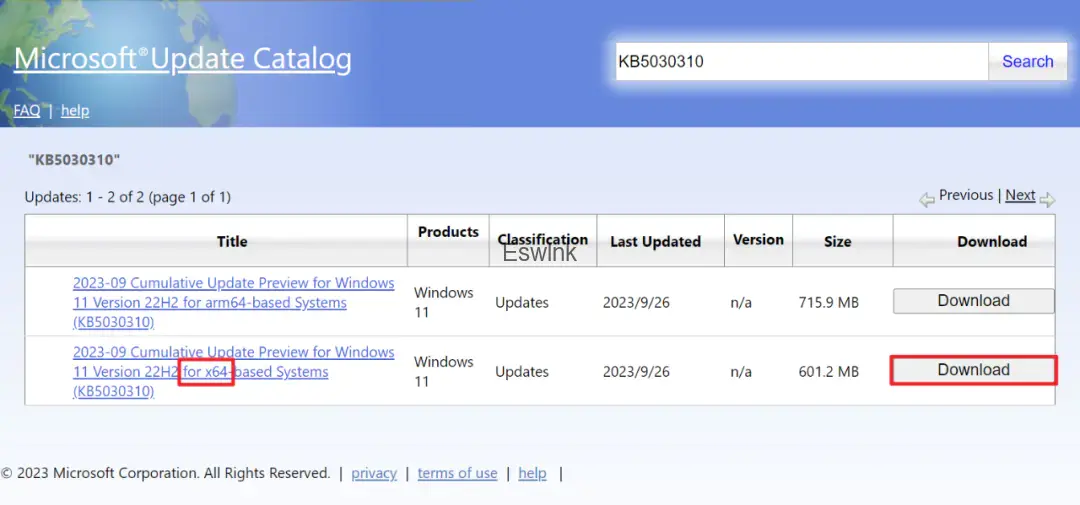The image size is (1080, 505).
Task: Open the terms of use footer link
Action: pyautogui.click(x=457, y=473)
